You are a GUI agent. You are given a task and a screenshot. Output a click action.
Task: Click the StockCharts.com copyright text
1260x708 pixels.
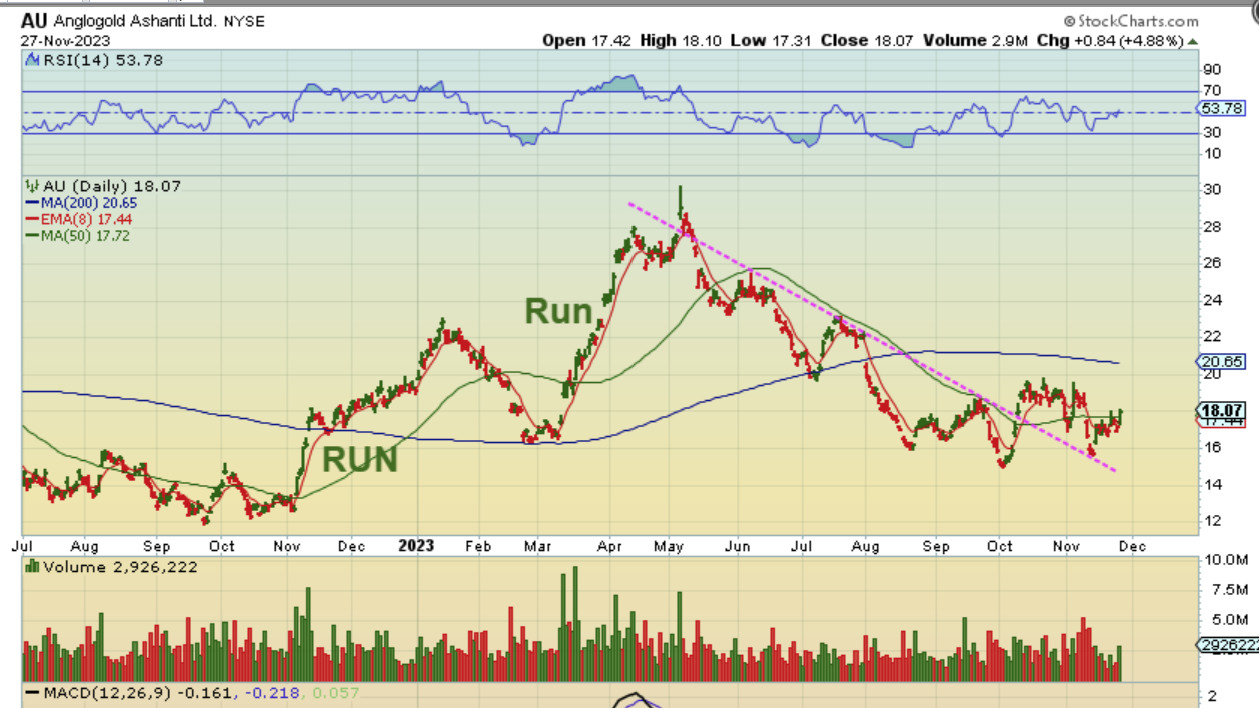1130,21
